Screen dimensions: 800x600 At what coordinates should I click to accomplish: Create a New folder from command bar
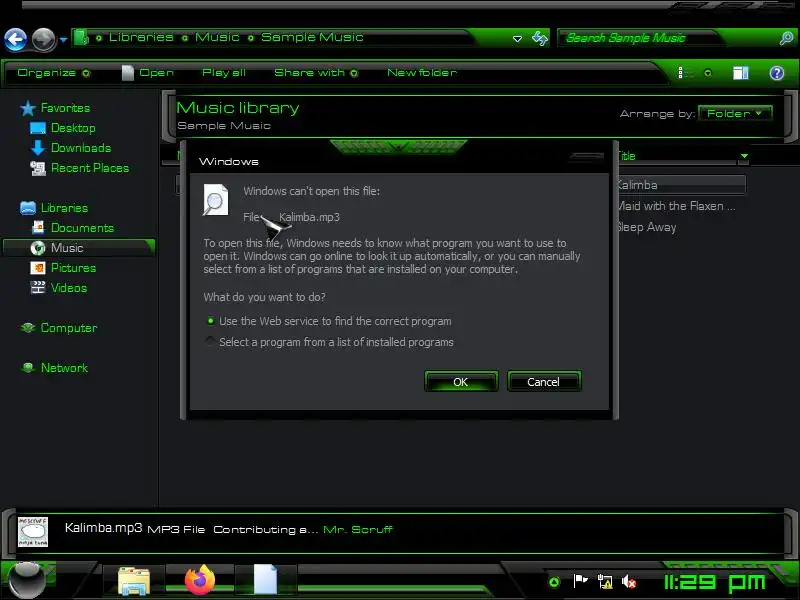(x=421, y=73)
